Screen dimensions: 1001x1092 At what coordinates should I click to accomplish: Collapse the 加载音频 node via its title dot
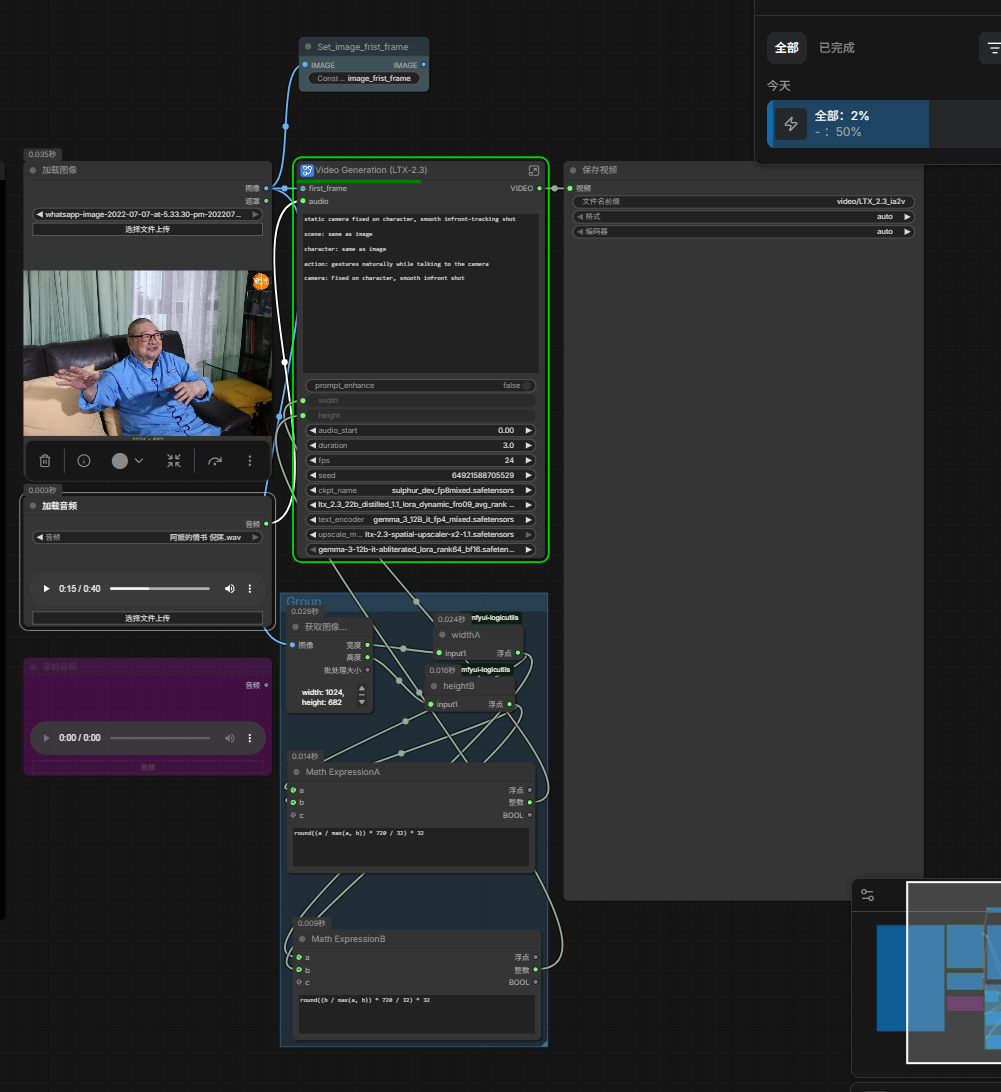pos(33,506)
